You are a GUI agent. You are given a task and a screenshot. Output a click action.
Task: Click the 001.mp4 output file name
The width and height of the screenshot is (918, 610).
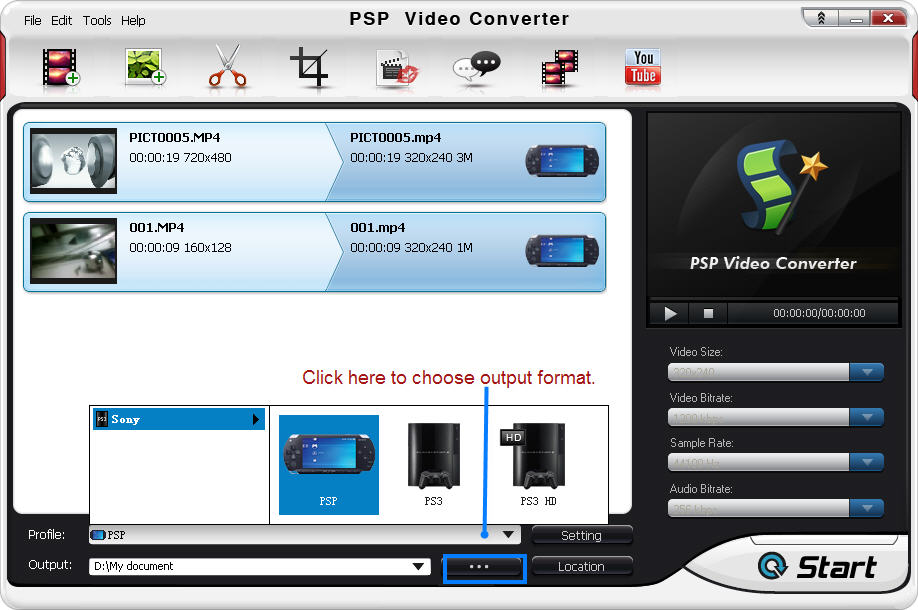point(378,227)
